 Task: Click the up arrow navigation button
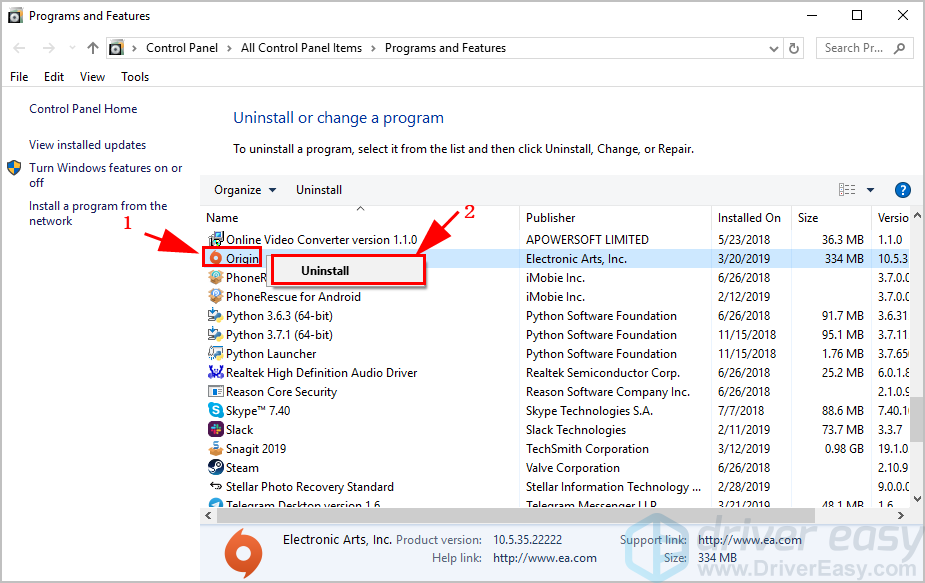point(93,48)
